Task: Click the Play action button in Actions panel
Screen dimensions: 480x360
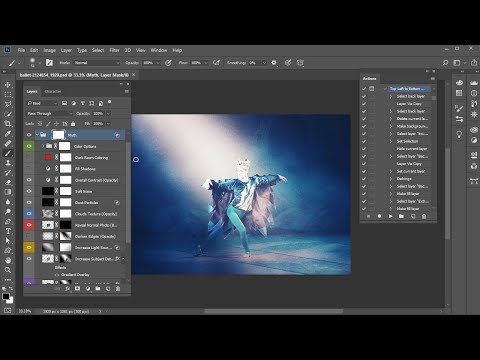Action: [390, 216]
